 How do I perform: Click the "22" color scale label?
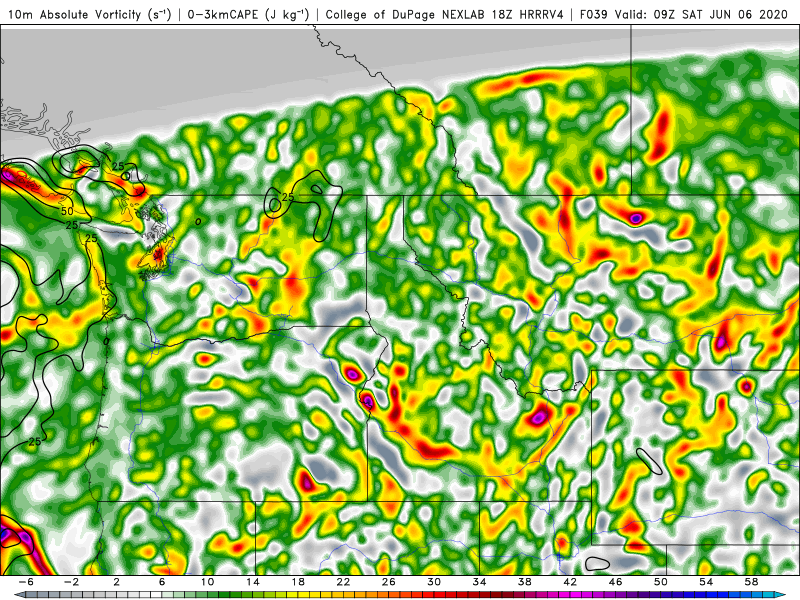point(343,582)
